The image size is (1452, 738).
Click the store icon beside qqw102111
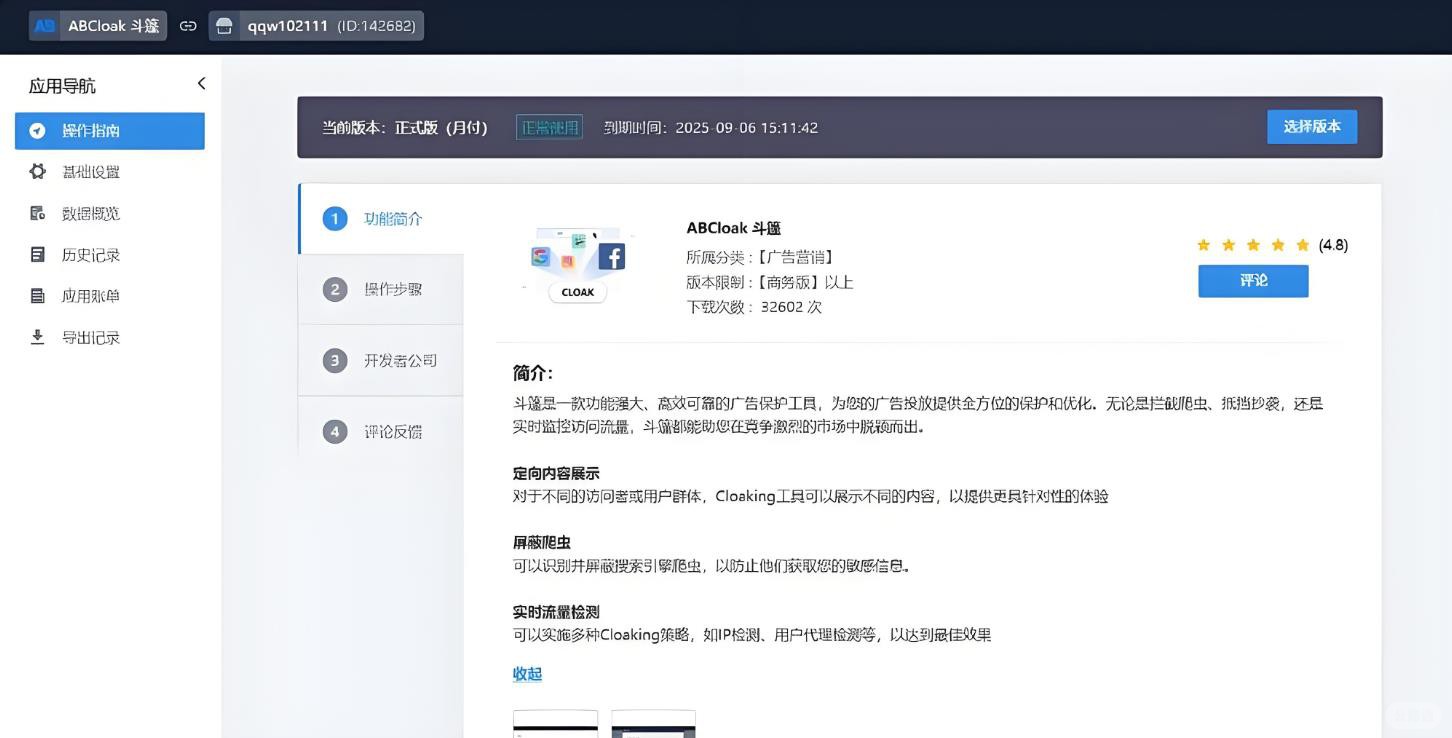coord(225,26)
